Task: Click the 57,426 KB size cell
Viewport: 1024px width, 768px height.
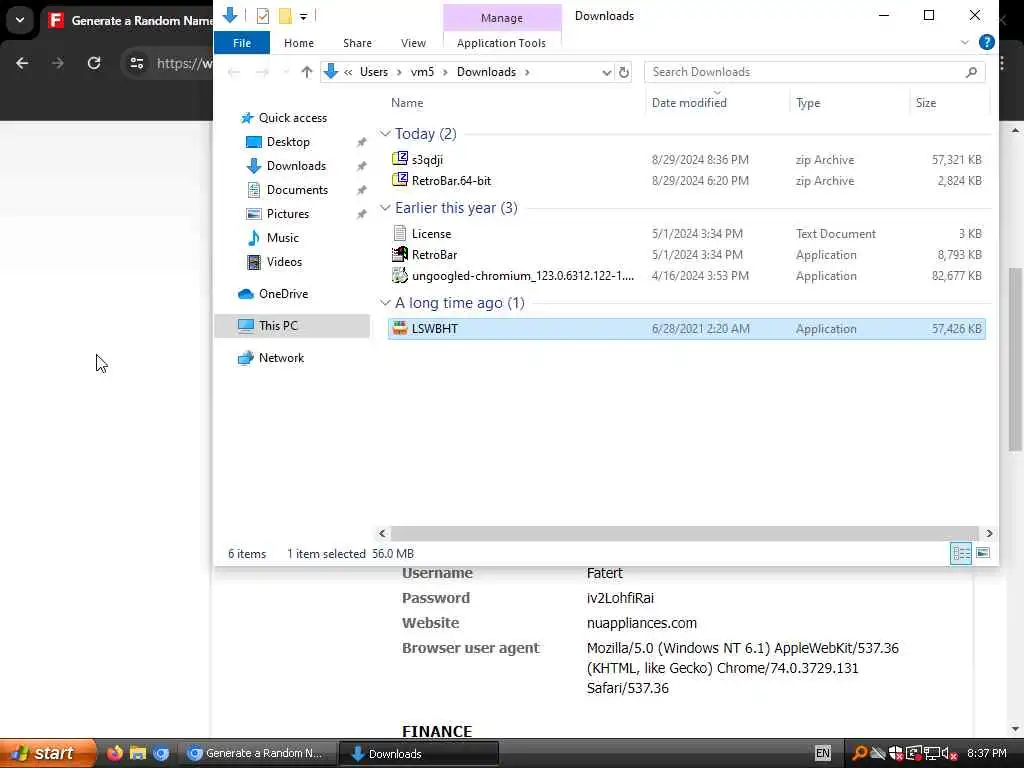Action: tap(956, 328)
